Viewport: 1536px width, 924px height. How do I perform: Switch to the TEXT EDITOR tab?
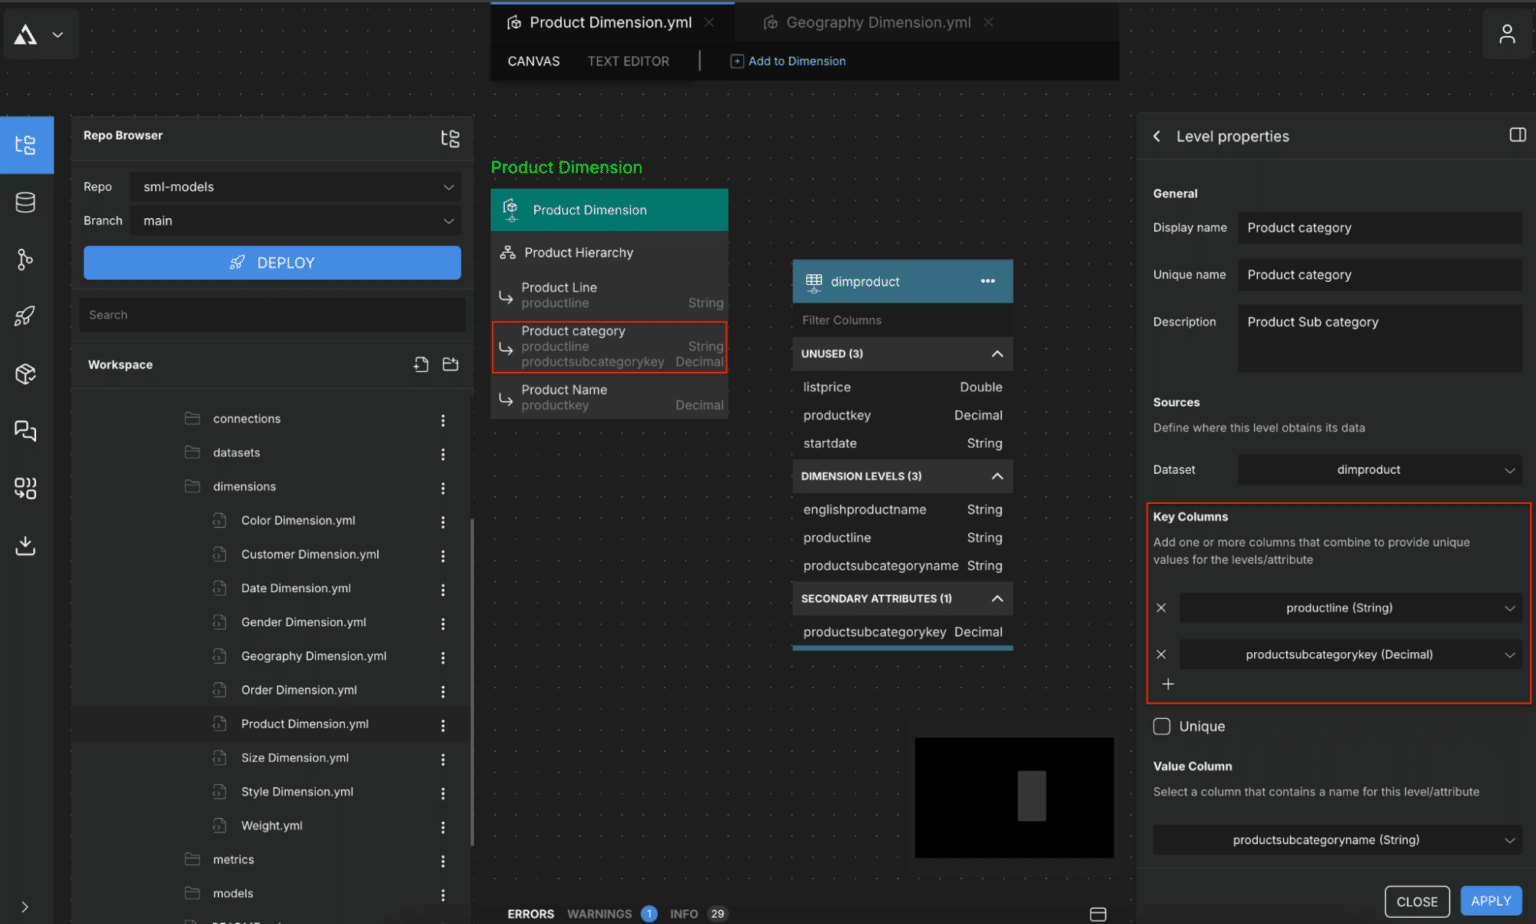click(628, 61)
